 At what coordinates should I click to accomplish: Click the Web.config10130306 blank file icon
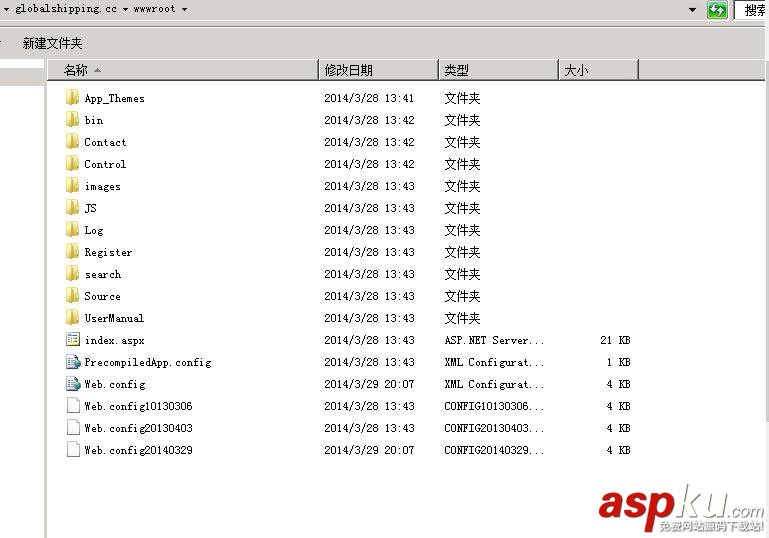click(x=73, y=406)
